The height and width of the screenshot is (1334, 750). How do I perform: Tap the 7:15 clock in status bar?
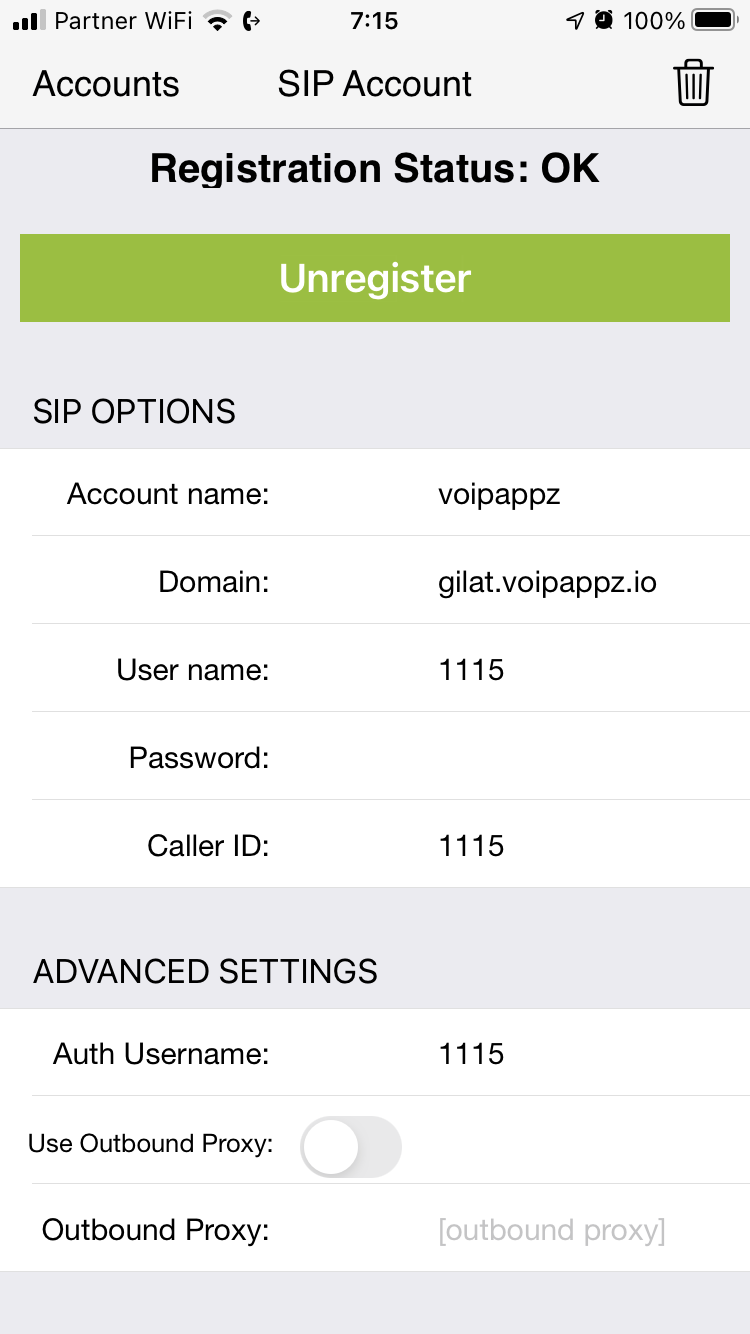tap(374, 21)
